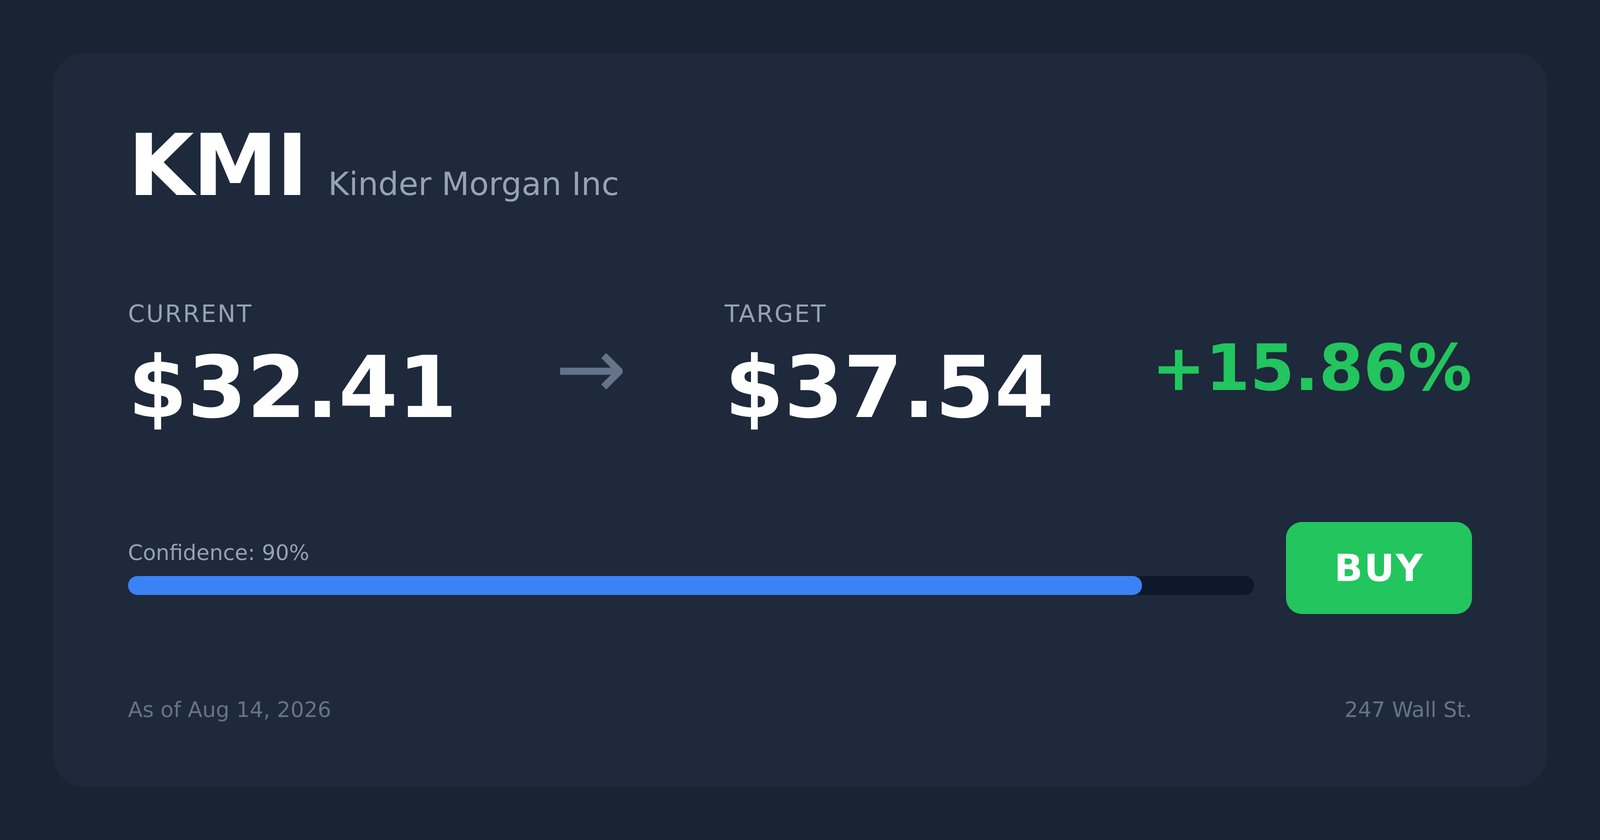1600x840 pixels.
Task: Click the year 2026 in the date
Action: click(x=304, y=710)
